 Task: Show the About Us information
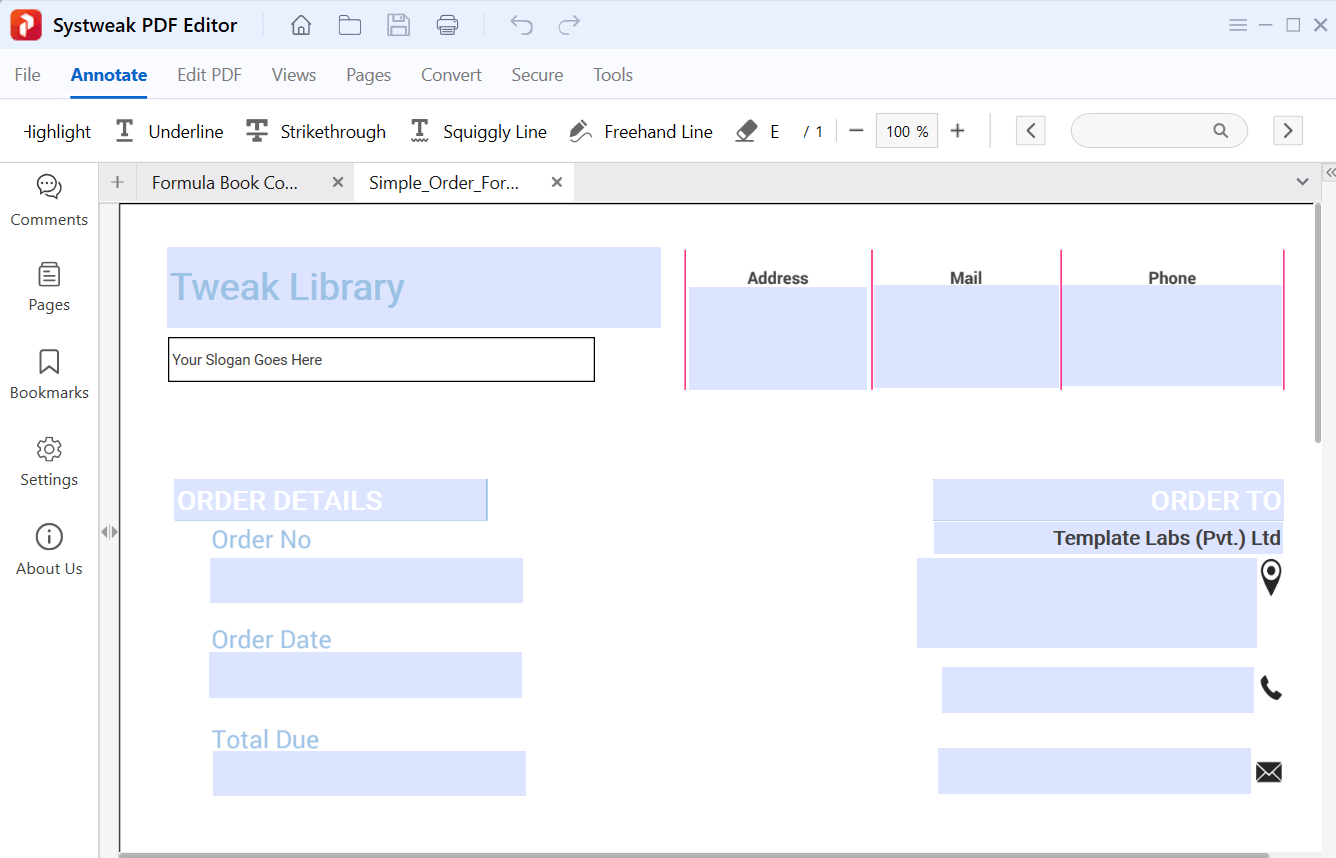[49, 549]
